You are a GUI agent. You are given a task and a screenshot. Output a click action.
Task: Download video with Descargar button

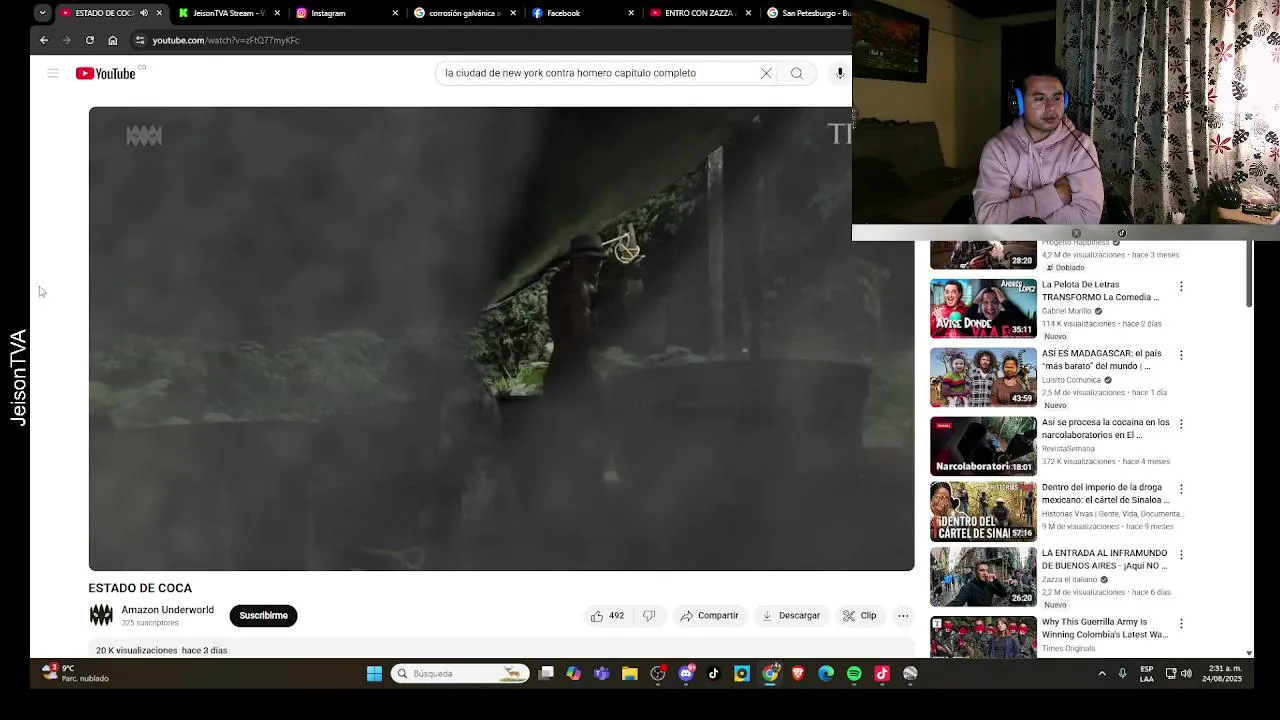[x=791, y=616]
